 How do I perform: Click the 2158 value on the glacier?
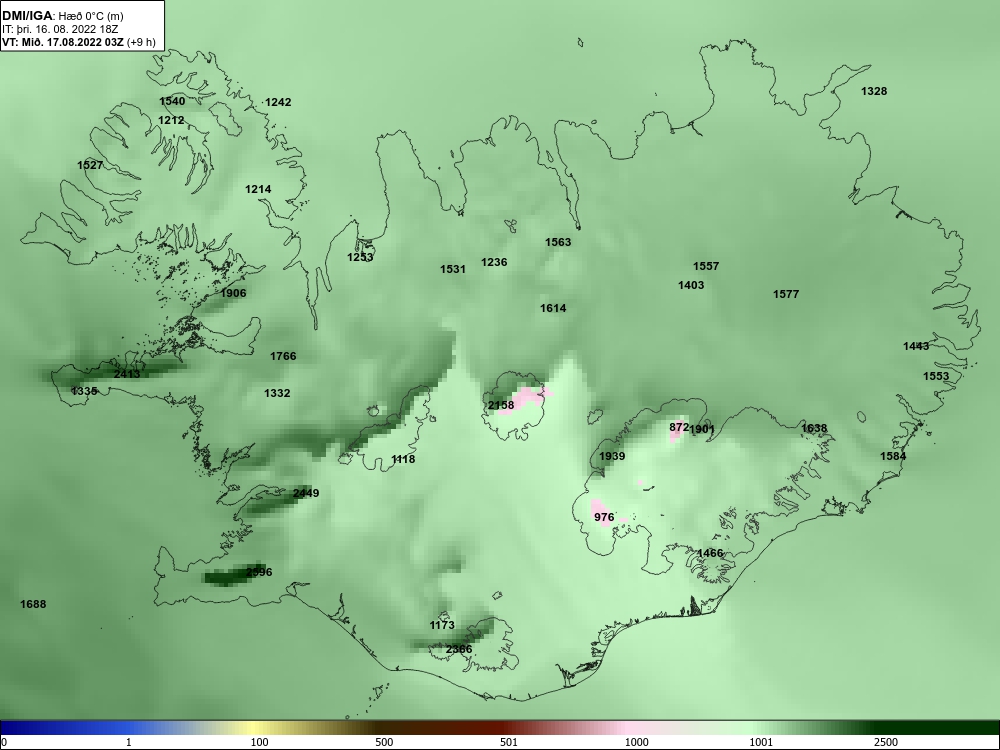point(501,405)
